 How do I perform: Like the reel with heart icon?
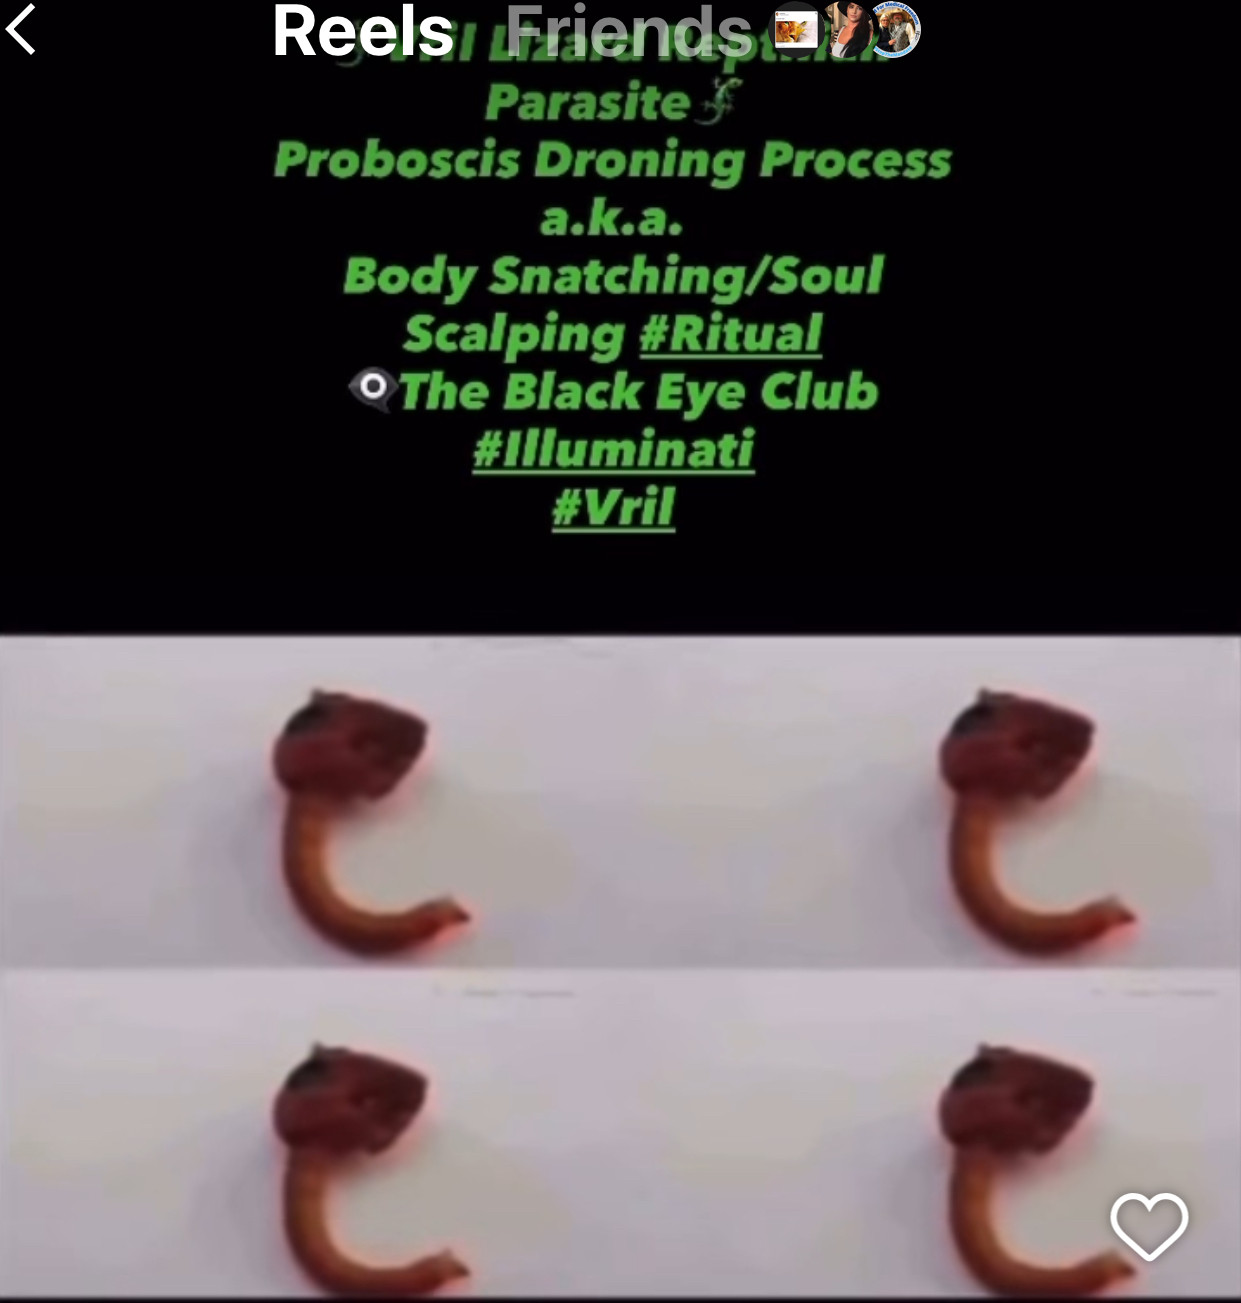tap(1149, 1226)
